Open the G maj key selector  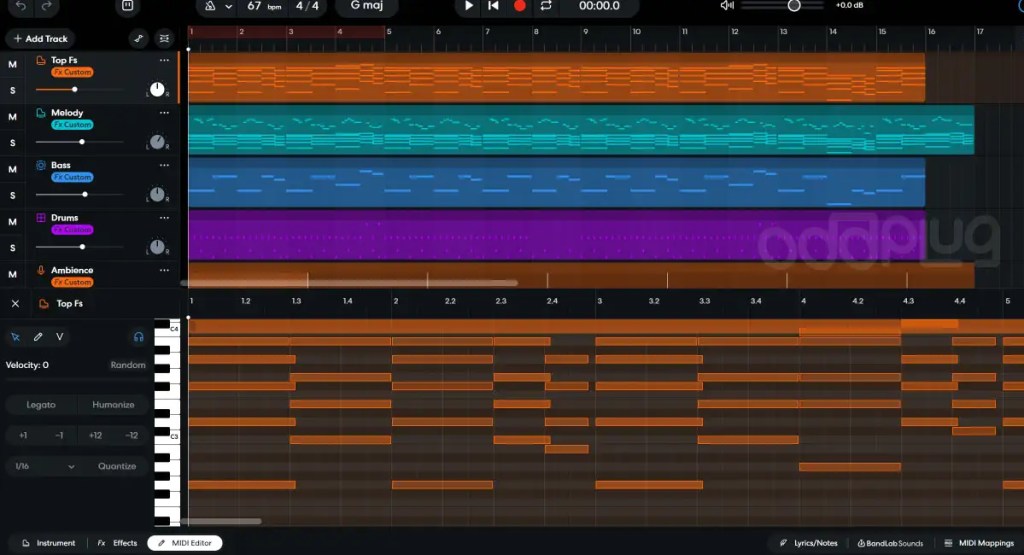pos(367,5)
